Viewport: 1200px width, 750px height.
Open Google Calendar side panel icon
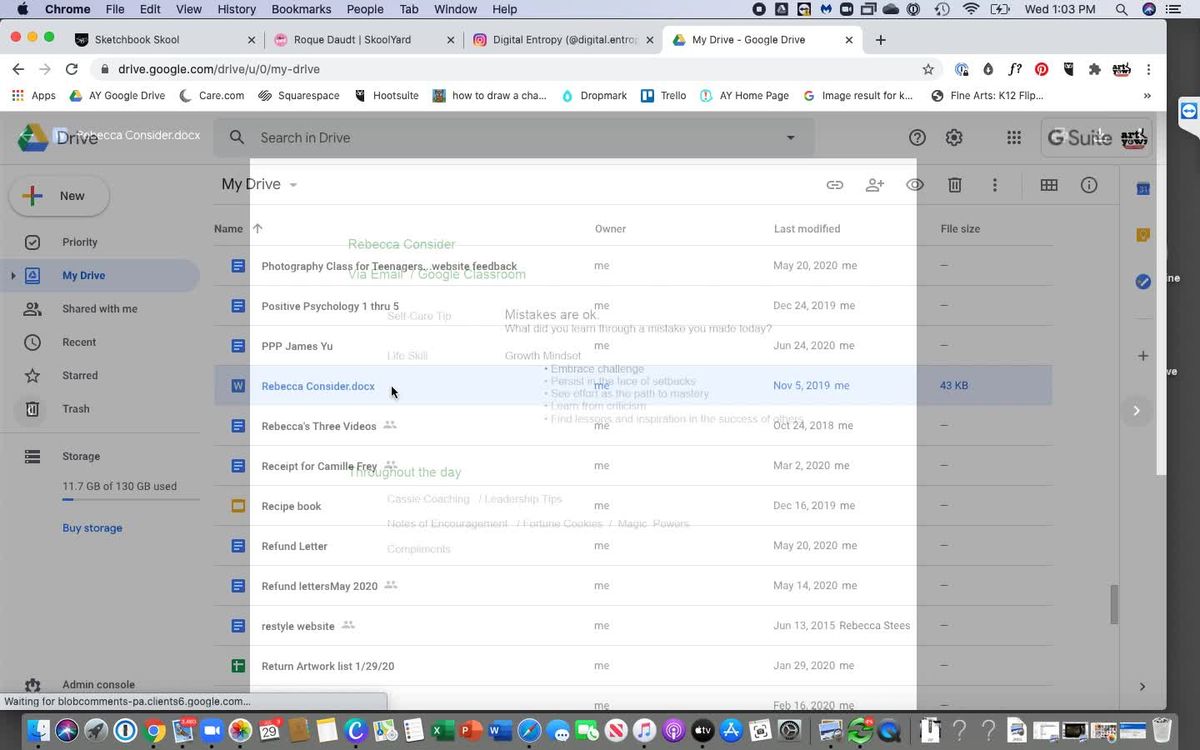coord(1143,189)
